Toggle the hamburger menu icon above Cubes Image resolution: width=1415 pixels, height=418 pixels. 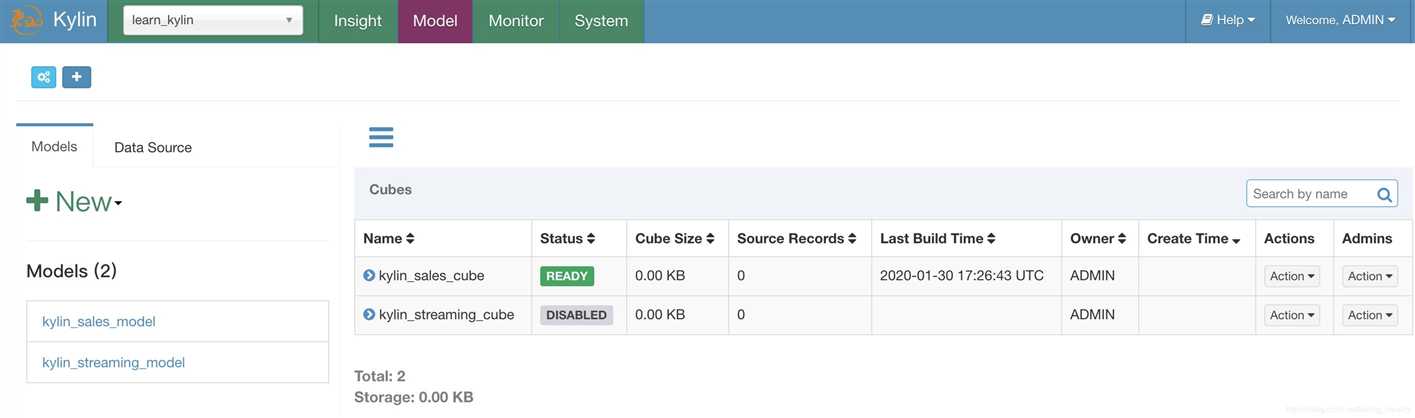click(x=381, y=137)
